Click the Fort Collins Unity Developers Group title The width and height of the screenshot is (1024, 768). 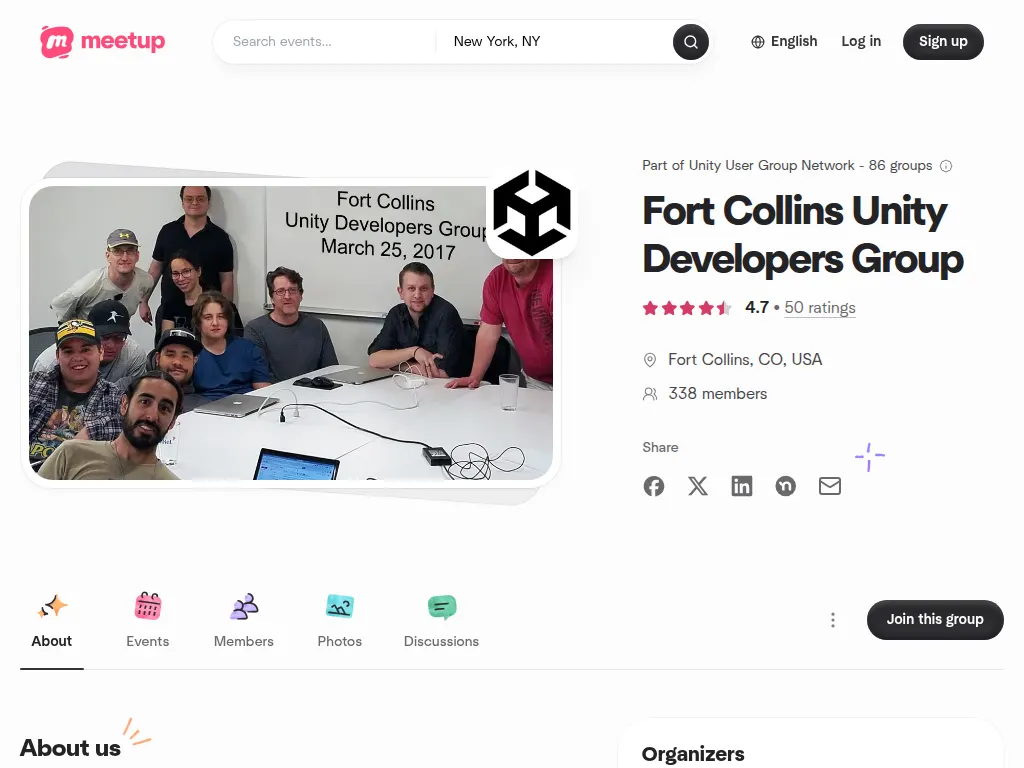point(803,234)
